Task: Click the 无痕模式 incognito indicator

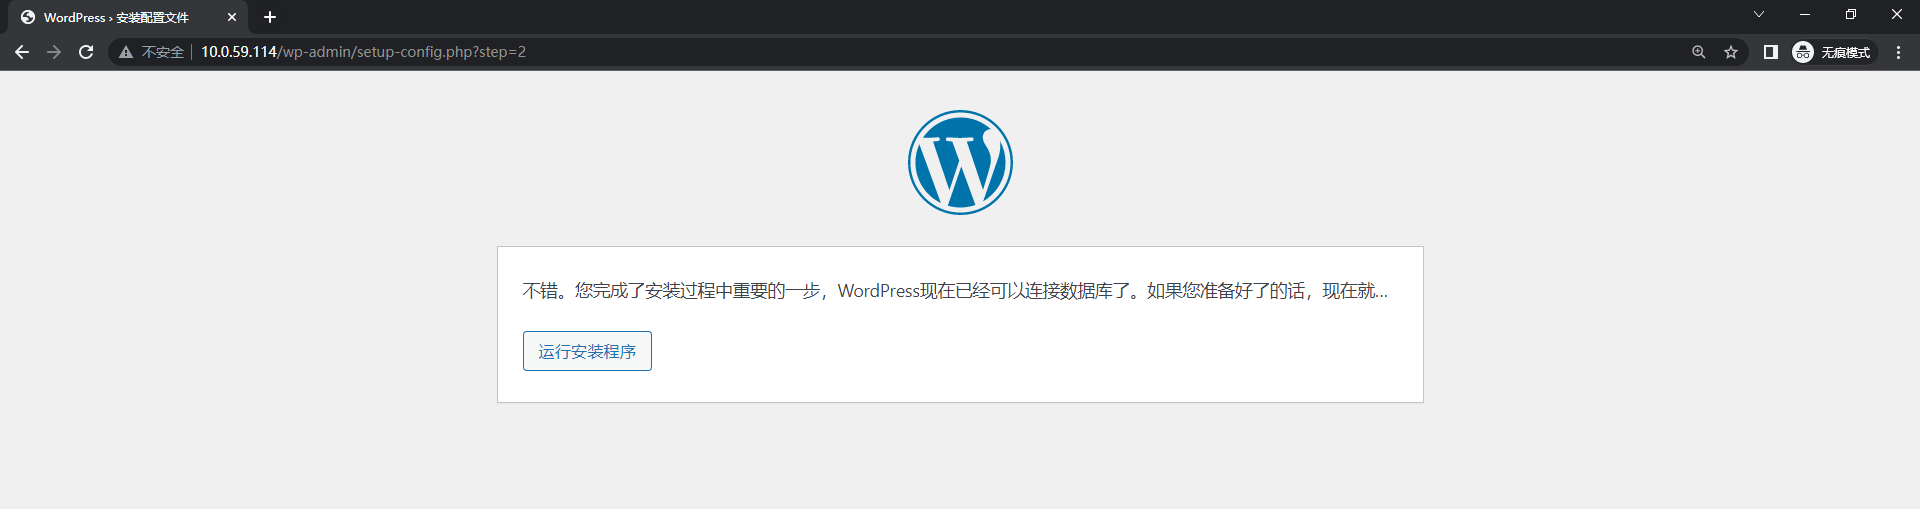Action: click(1833, 52)
